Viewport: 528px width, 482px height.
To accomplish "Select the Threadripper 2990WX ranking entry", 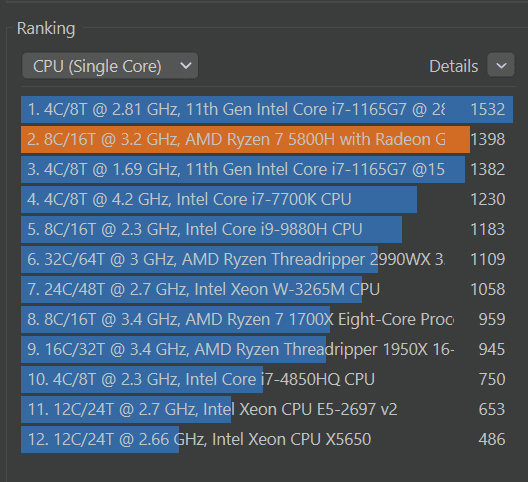I will (267, 259).
